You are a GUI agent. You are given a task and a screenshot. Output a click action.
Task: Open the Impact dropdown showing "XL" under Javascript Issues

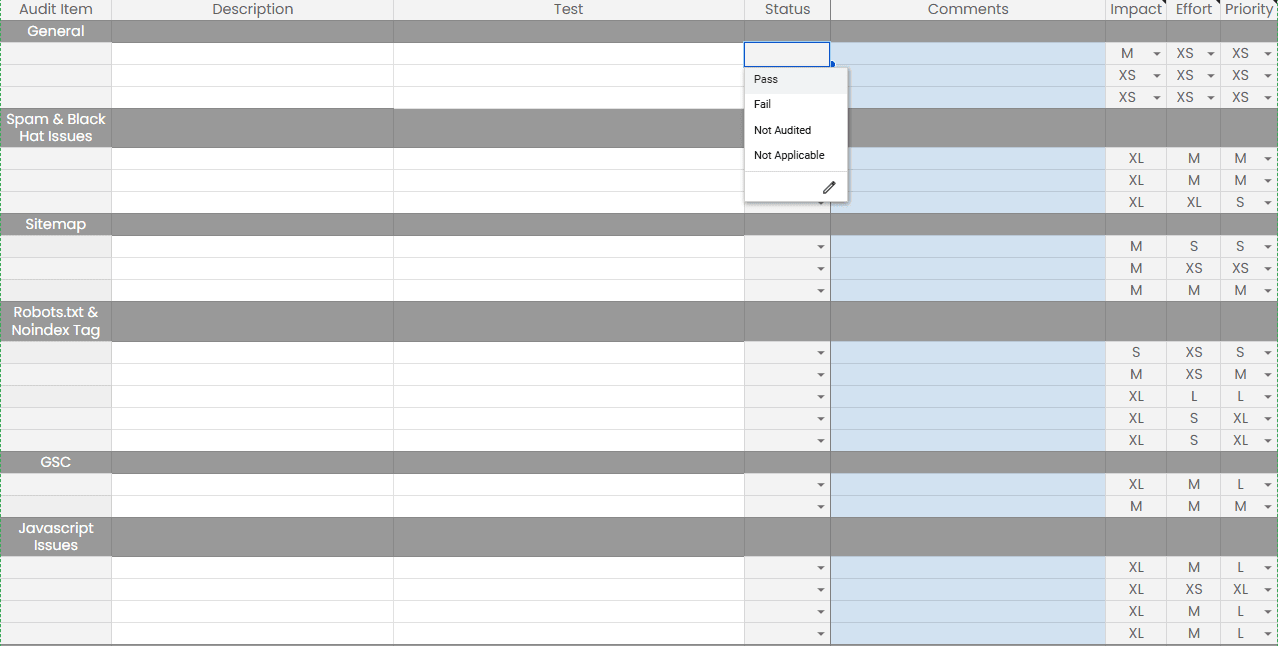point(1136,567)
